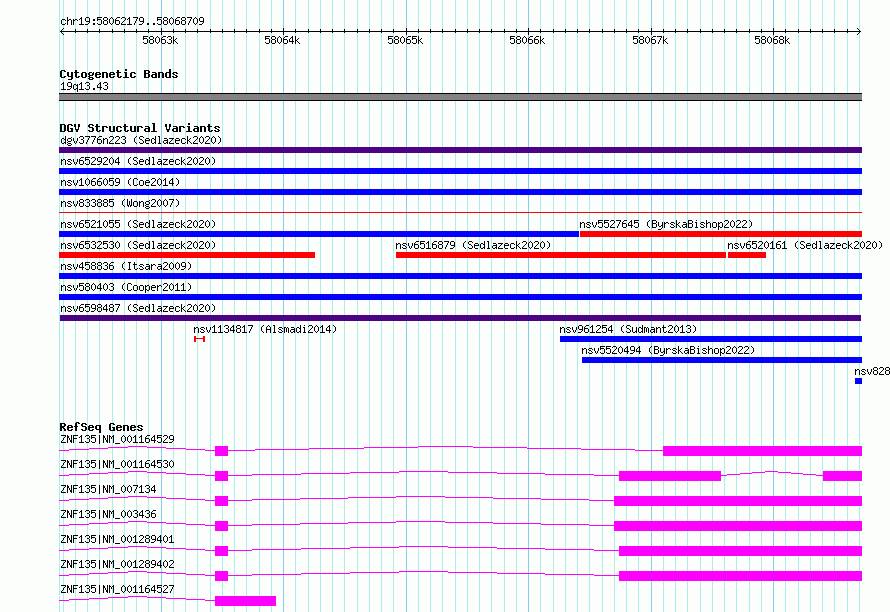This screenshot has width=890, height=612.
Task: Click the large exon of NM_001289402
Action: (x=740, y=576)
